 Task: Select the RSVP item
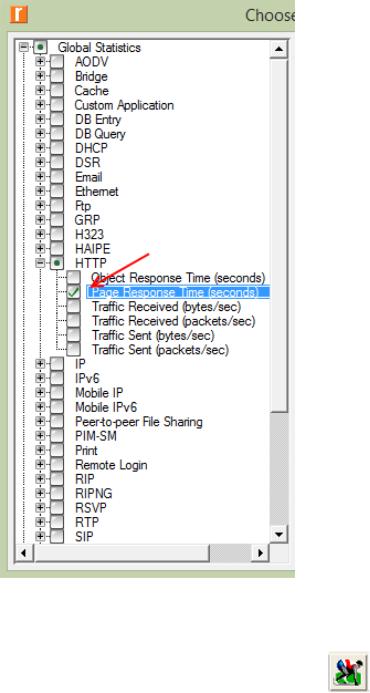tap(91, 508)
